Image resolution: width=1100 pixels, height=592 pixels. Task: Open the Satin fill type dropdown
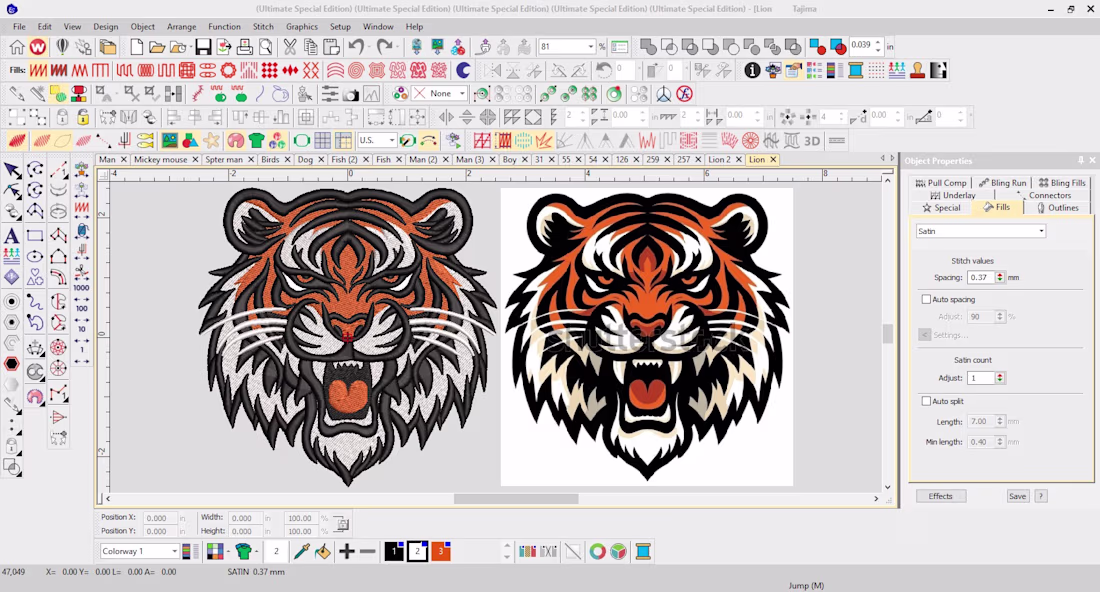click(x=981, y=231)
